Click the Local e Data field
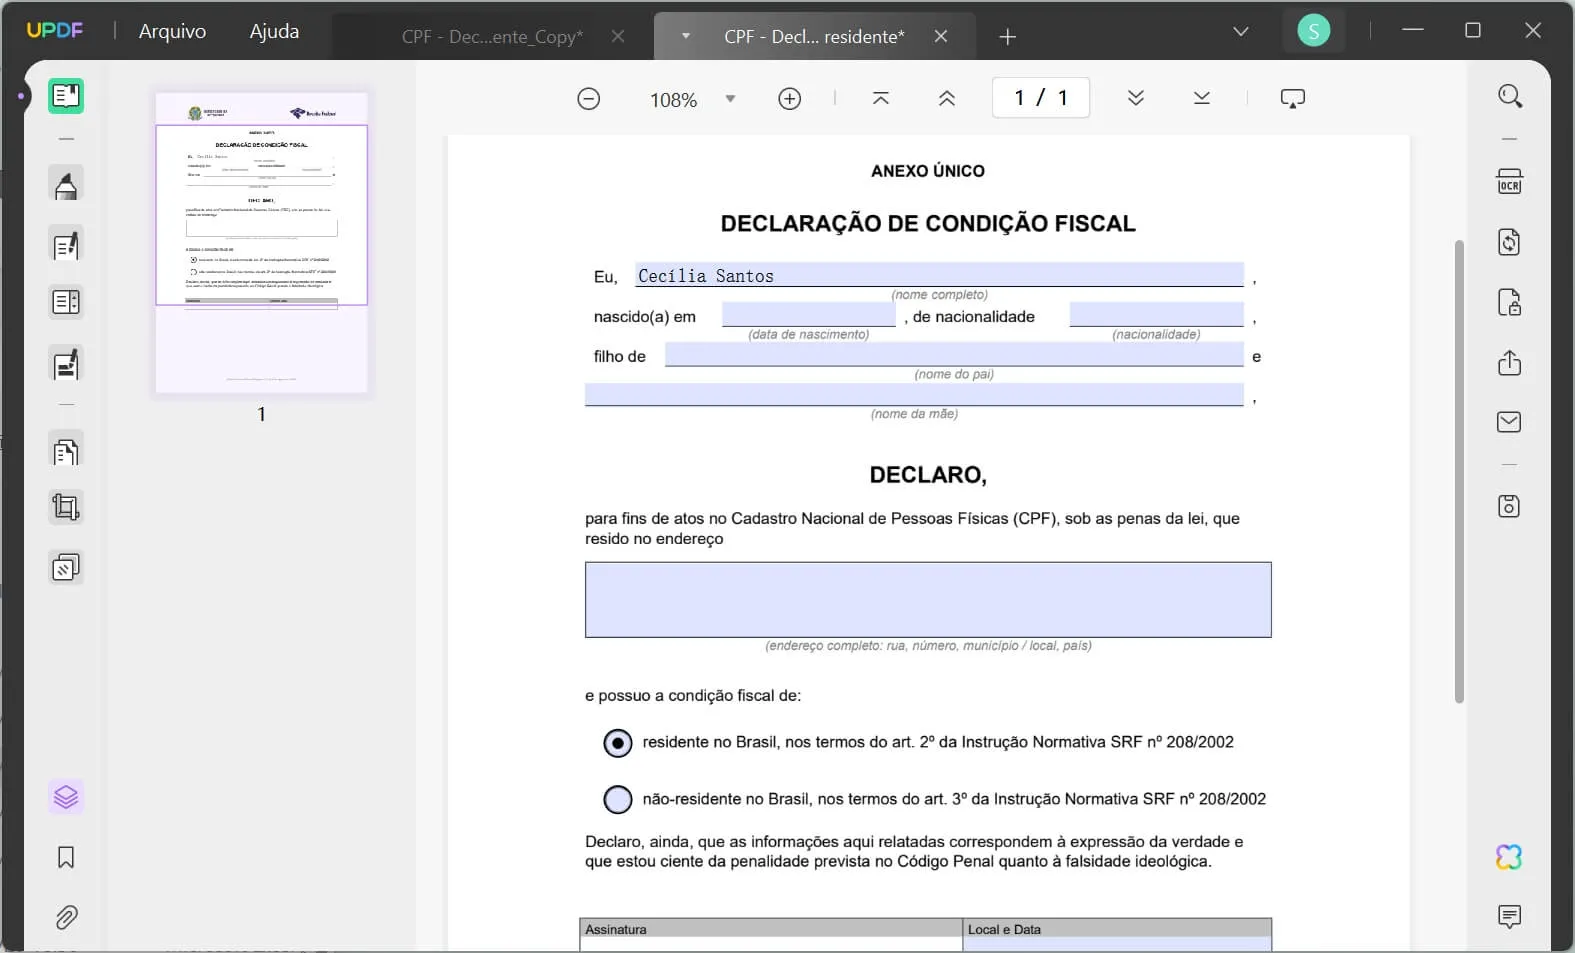 [1117, 945]
